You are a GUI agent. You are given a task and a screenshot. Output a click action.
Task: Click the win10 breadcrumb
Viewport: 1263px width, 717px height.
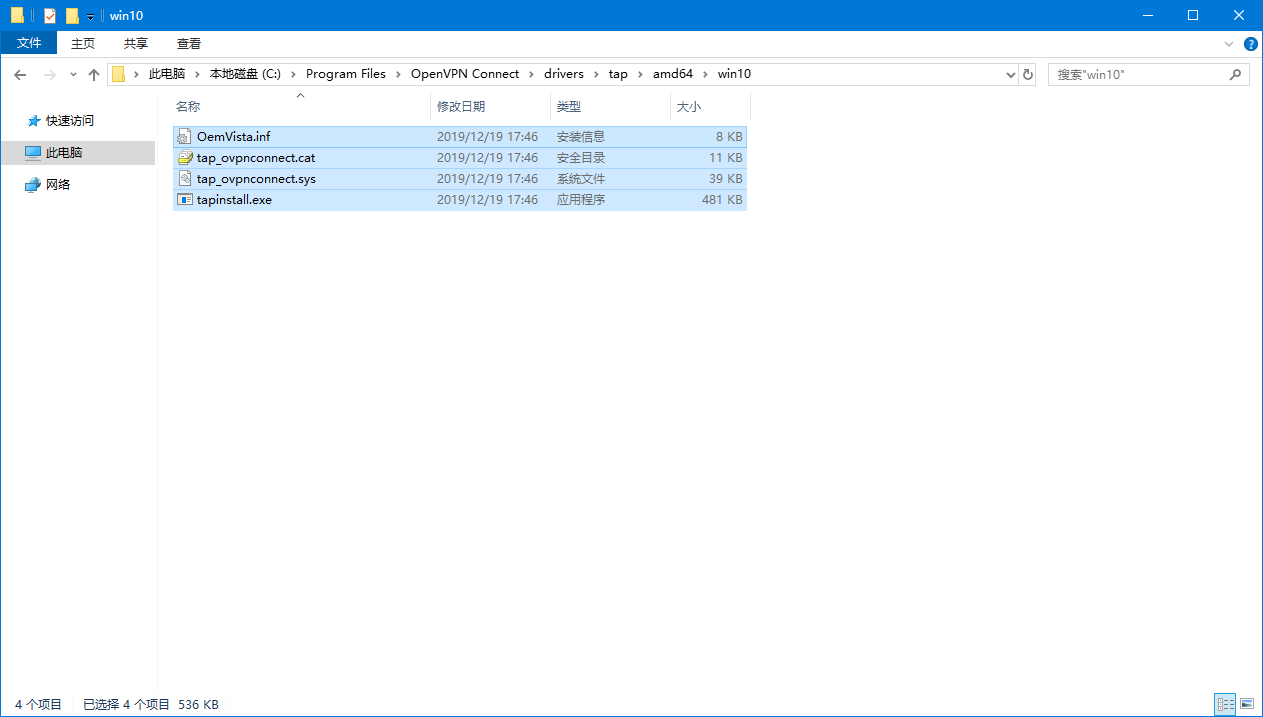click(734, 74)
